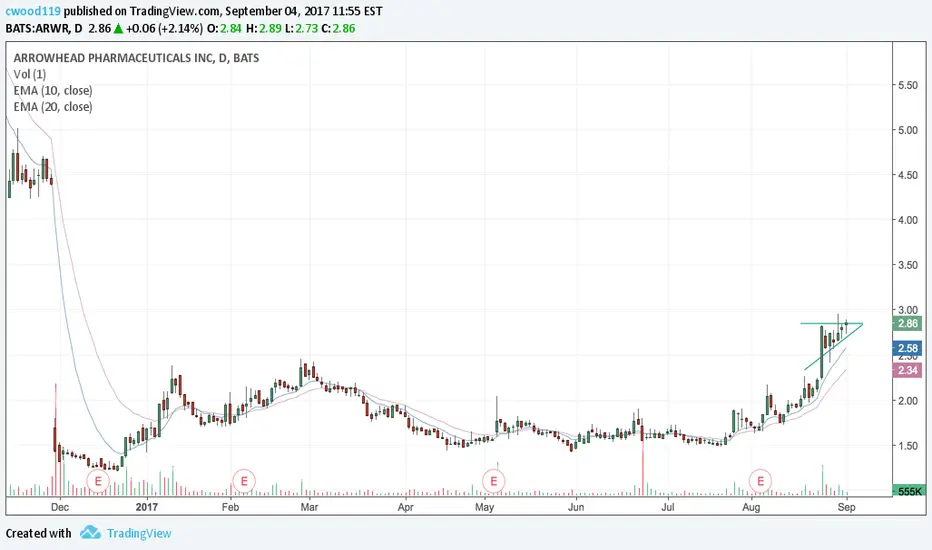Click the green up-arrow change indicator

pos(118,28)
